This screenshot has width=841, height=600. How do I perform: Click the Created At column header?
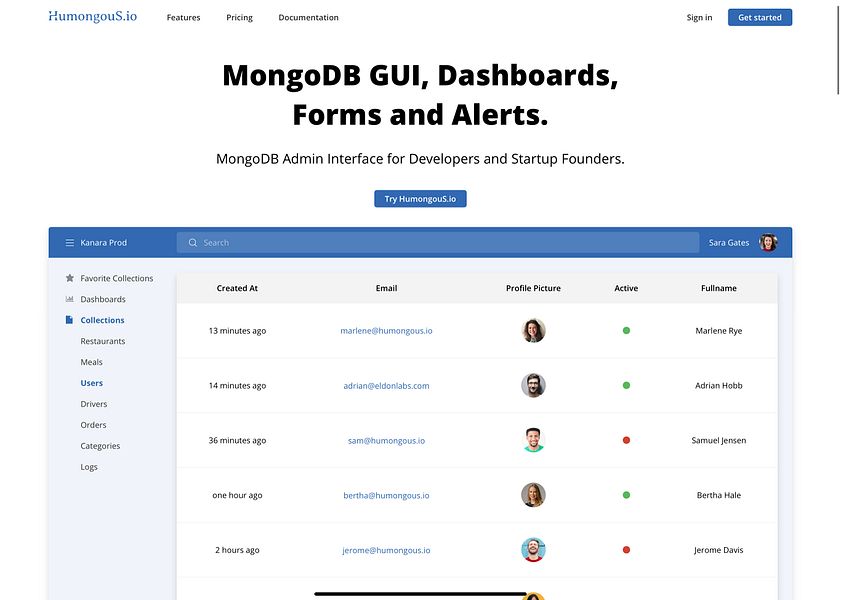click(x=237, y=288)
